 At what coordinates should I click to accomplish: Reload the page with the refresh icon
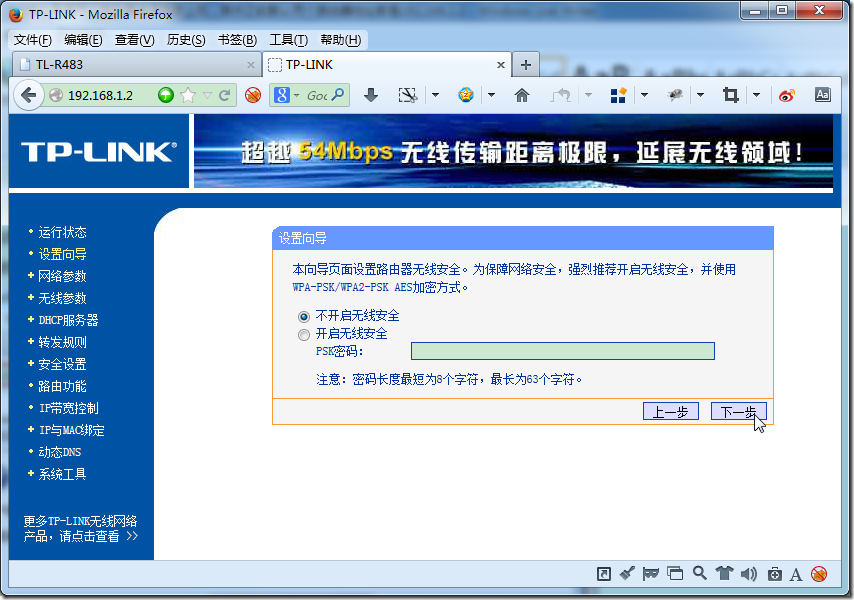[x=224, y=95]
